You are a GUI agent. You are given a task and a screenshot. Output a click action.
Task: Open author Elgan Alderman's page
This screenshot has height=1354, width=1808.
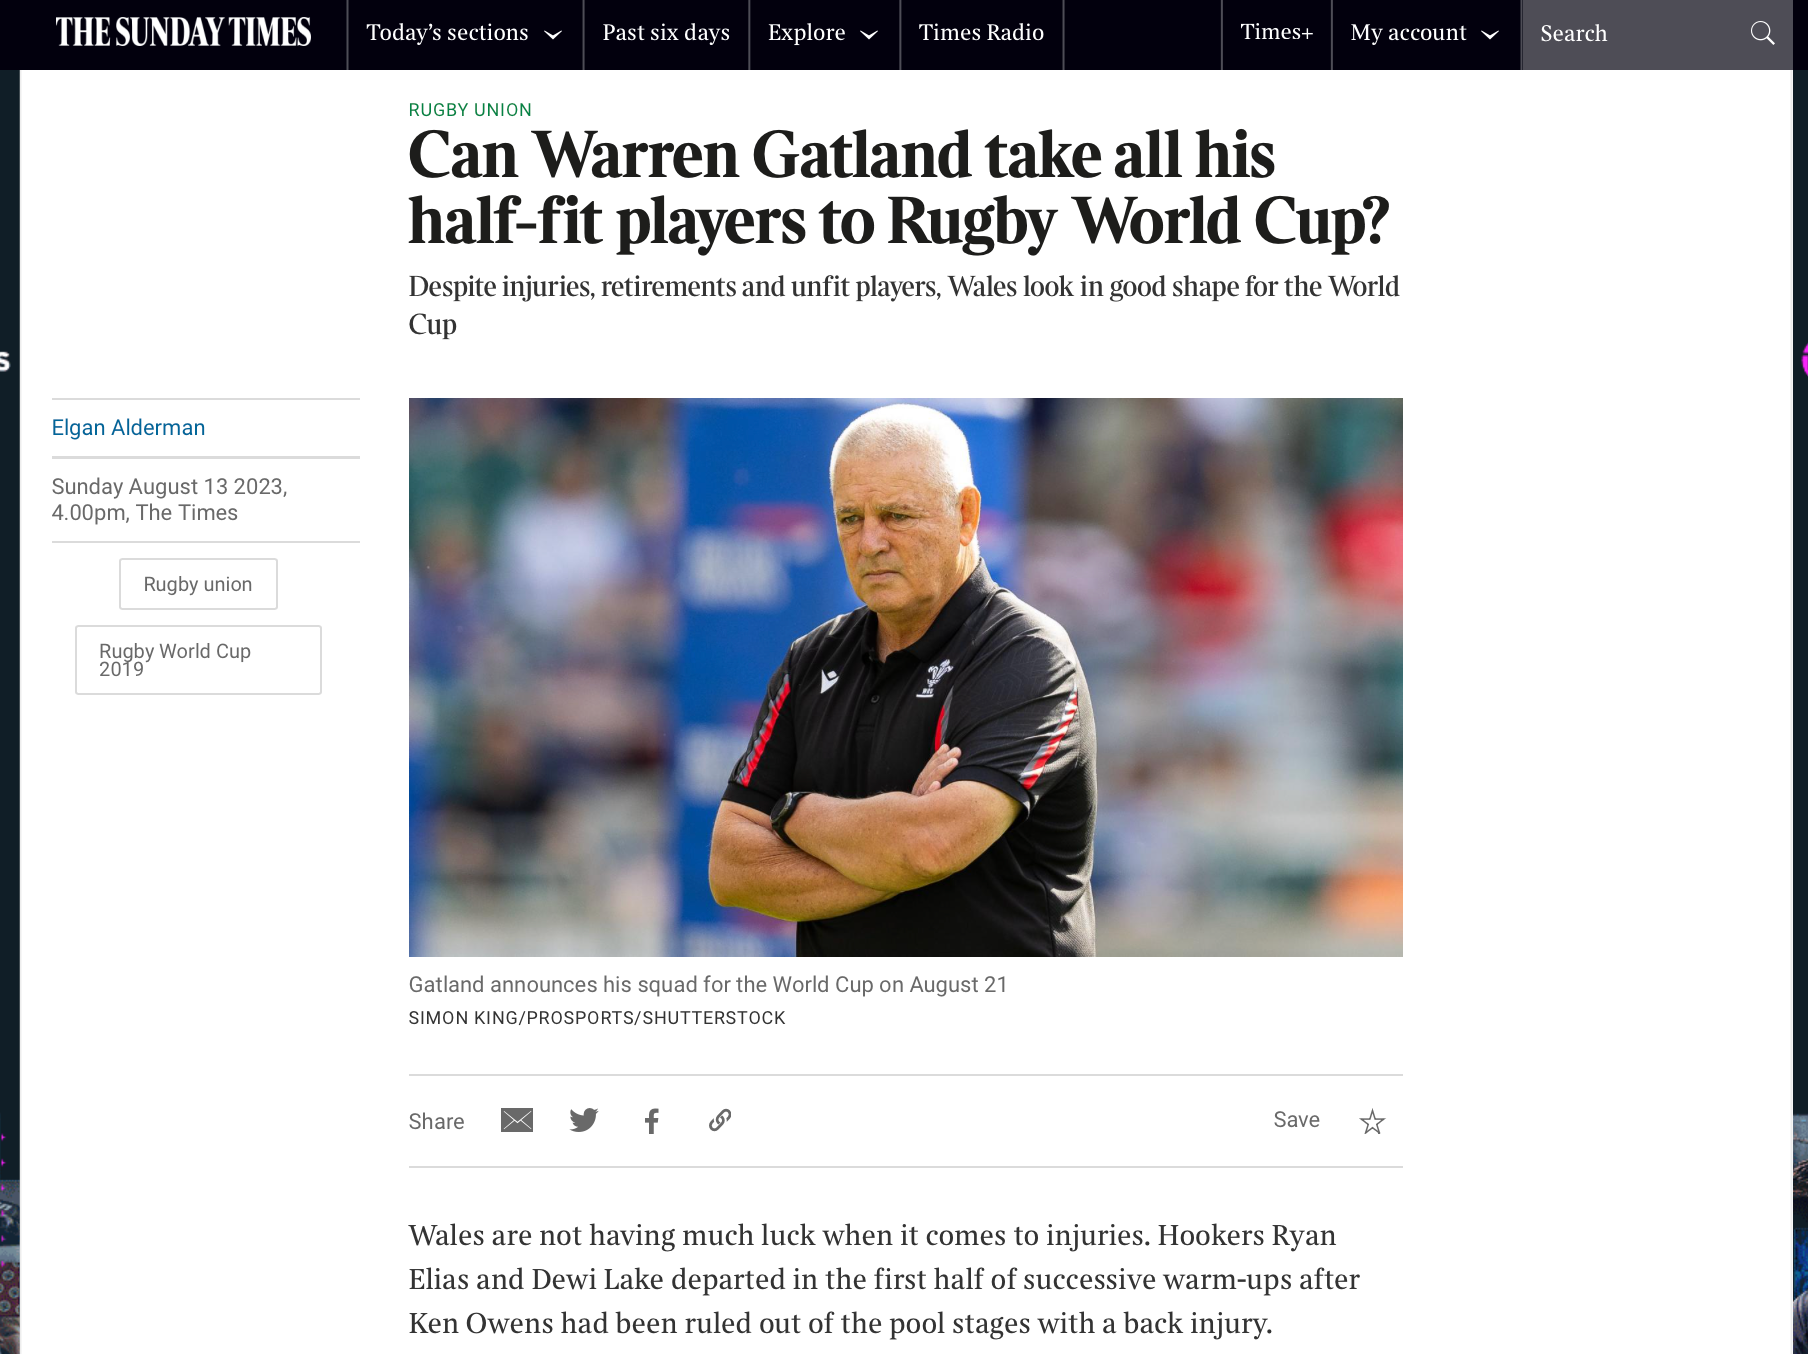tap(128, 428)
